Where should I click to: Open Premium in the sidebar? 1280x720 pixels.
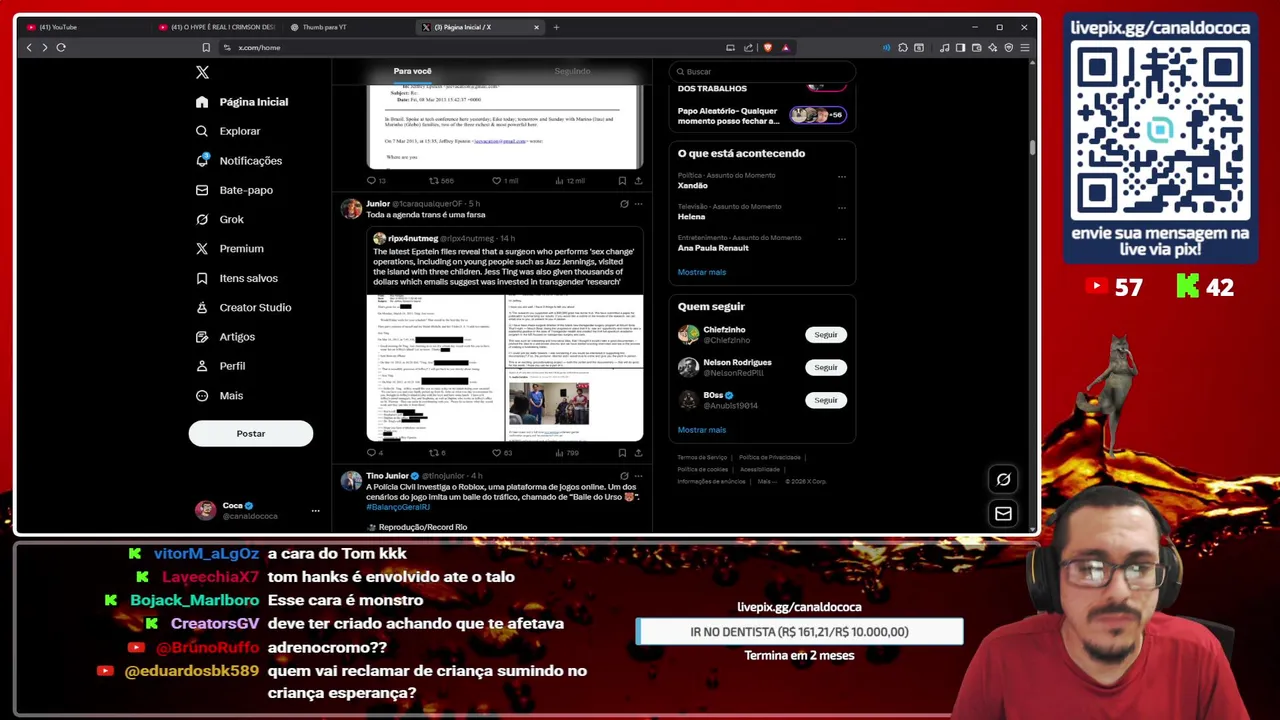231,248
